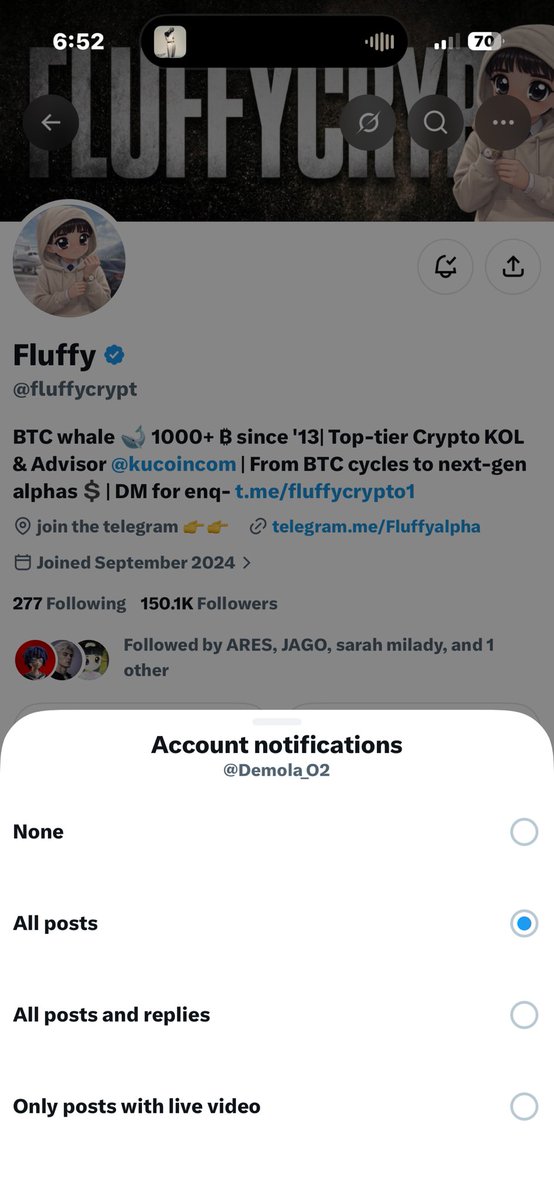The height and width of the screenshot is (1200, 554).
Task: Tap the back arrow icon
Action: click(50, 122)
